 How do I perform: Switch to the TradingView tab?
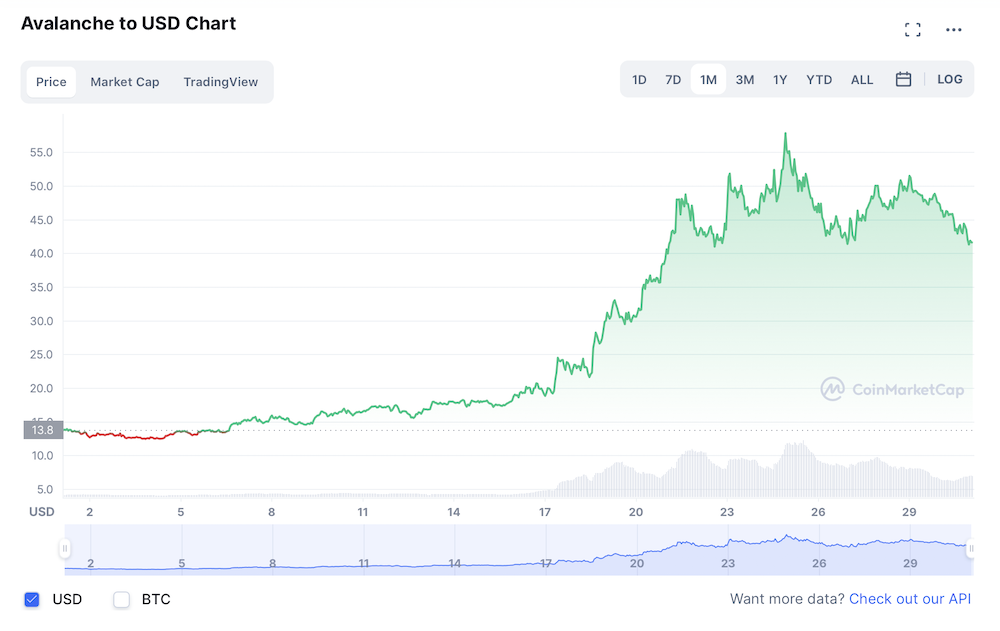(x=221, y=82)
